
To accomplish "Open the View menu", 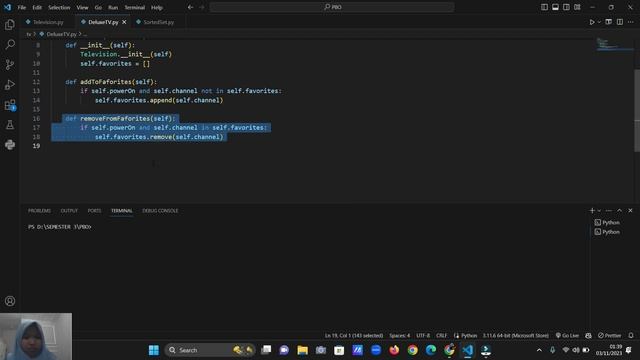I will [x=82, y=7].
